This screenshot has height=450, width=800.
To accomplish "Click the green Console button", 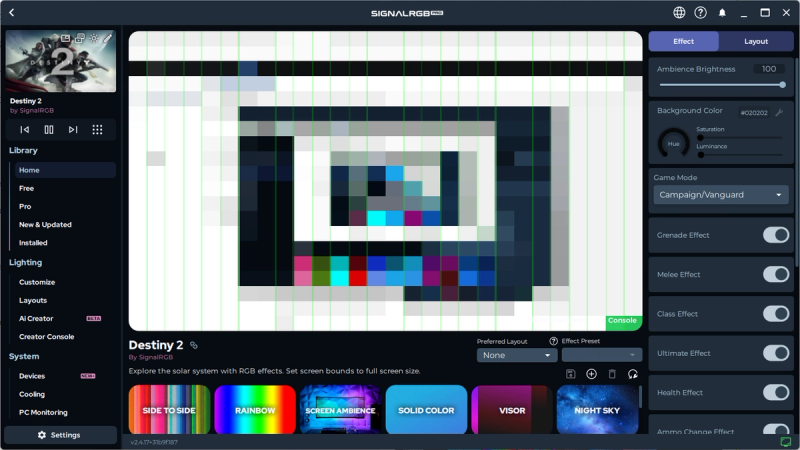I will (x=622, y=321).
